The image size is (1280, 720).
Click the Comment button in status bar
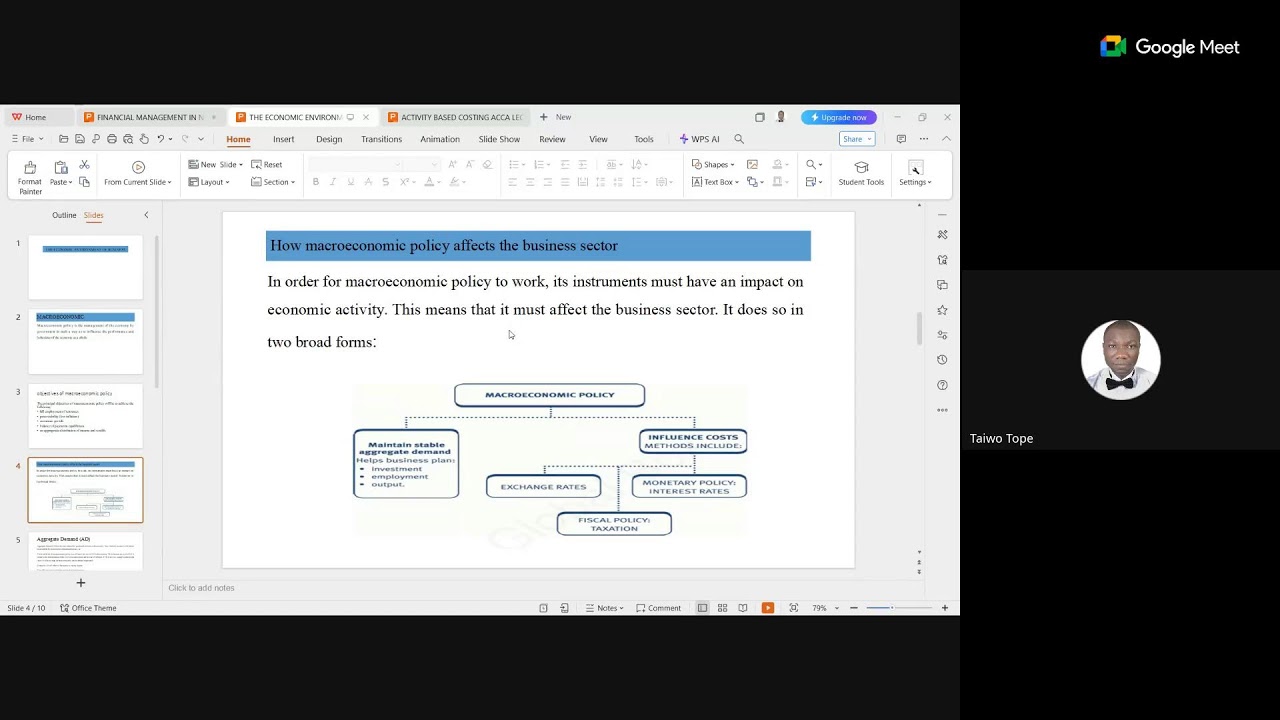point(658,608)
